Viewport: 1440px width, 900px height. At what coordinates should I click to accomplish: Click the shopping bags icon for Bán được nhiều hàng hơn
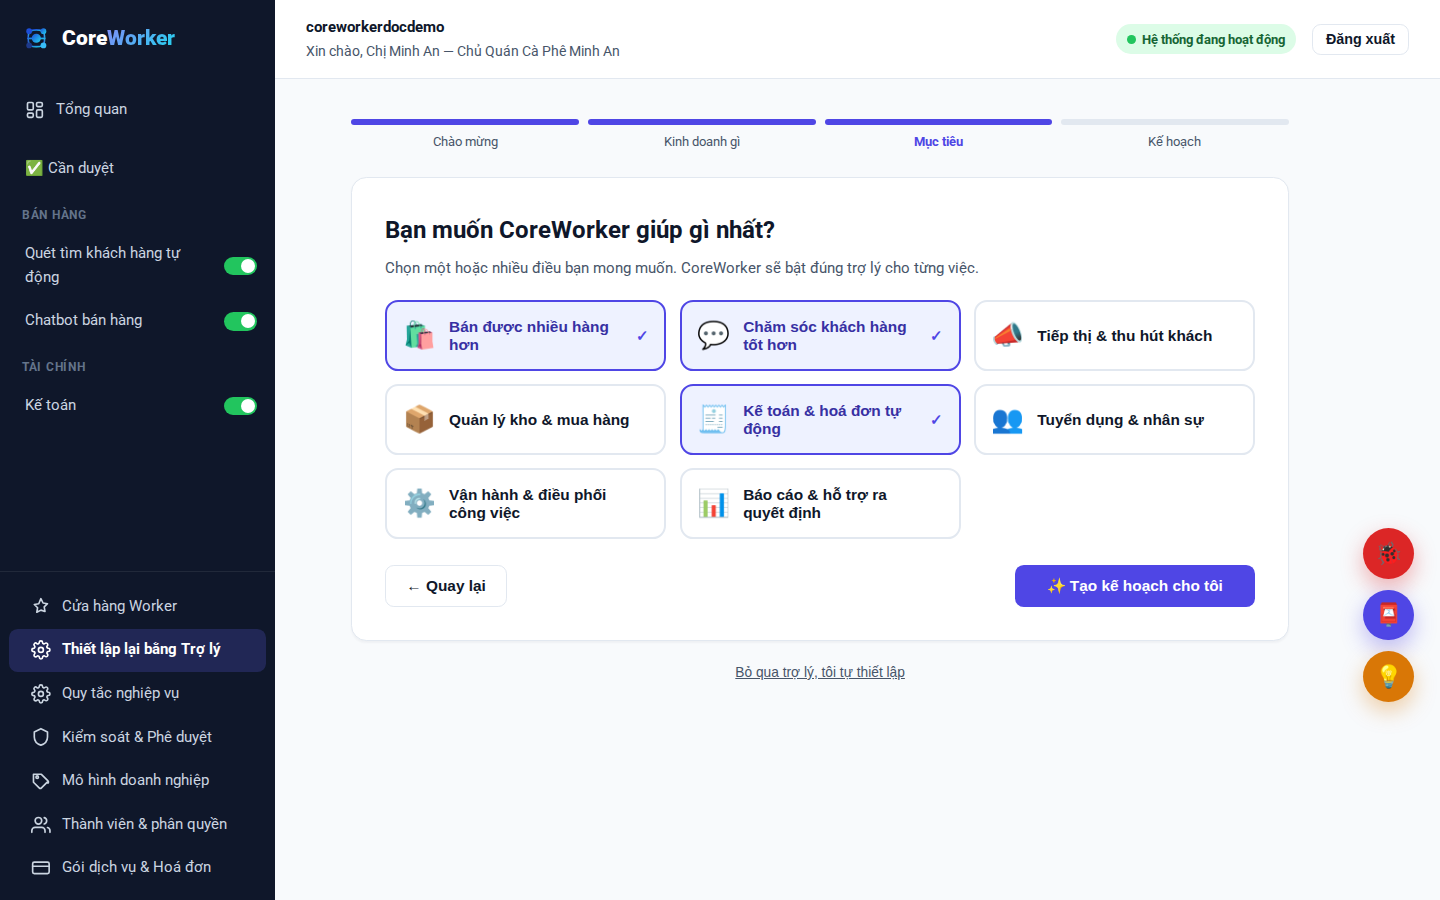[419, 336]
